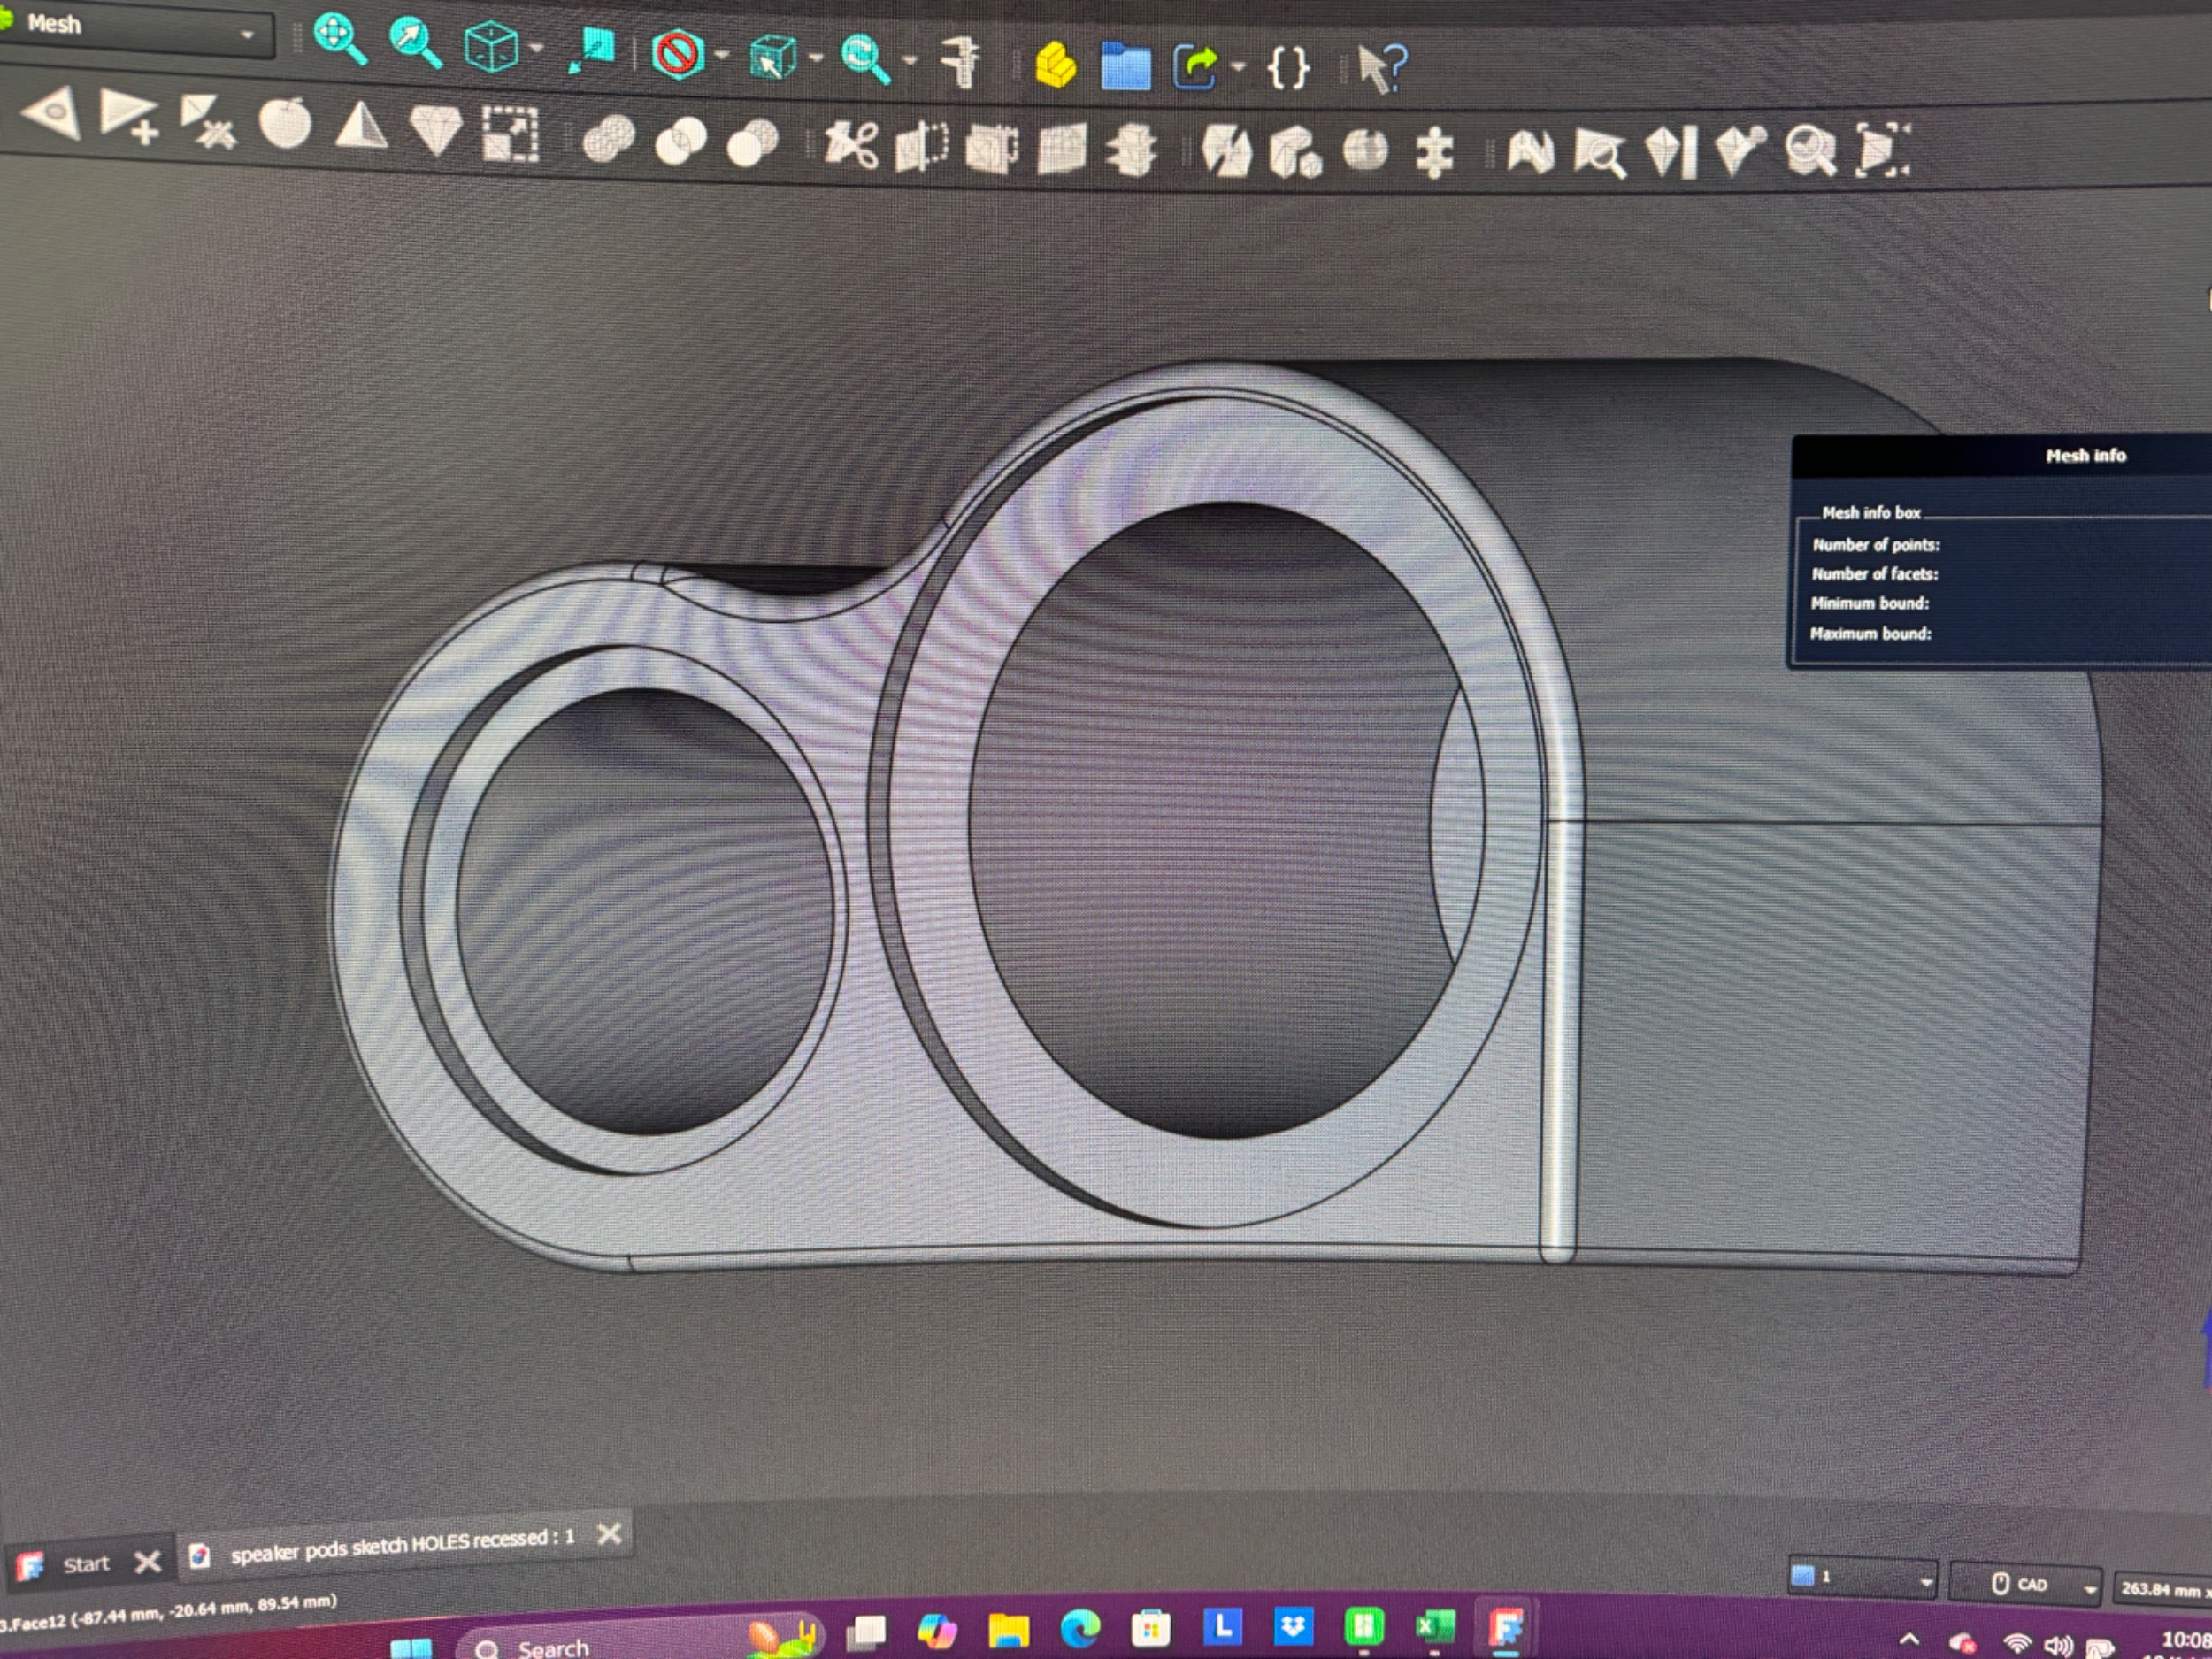Close the speaker pods sketch tab
This screenshot has width=2212, height=1659.
[609, 1533]
